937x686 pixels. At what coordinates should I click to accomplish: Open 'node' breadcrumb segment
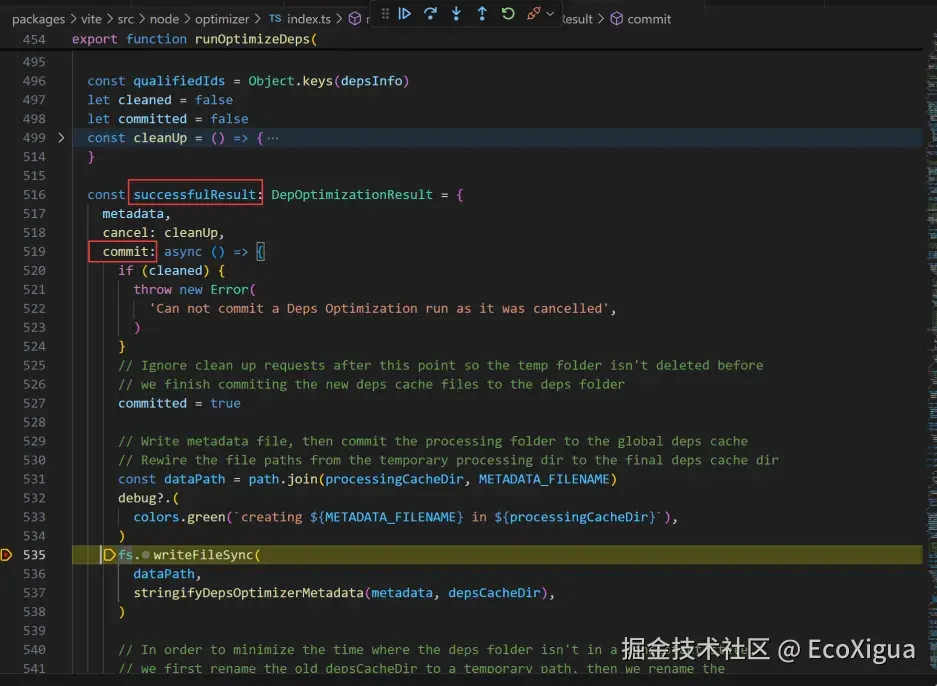(164, 19)
